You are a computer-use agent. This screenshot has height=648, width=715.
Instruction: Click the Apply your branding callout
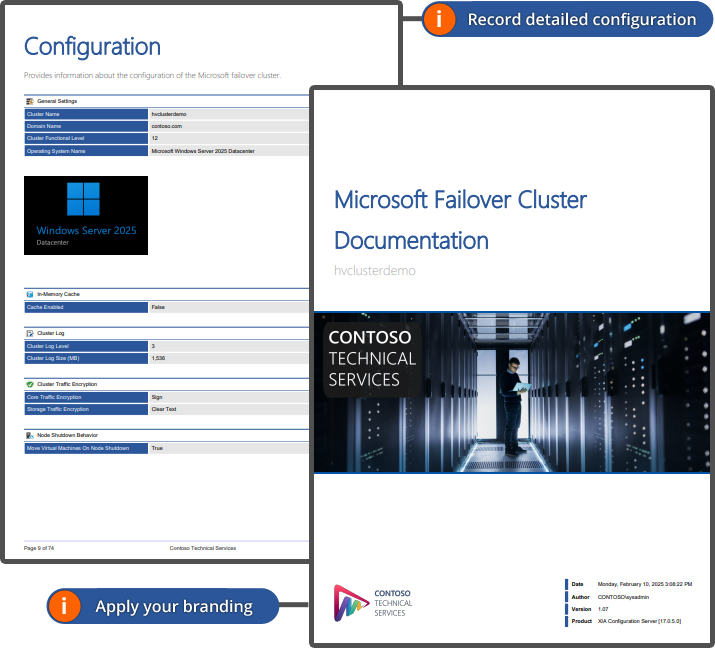pos(163,606)
